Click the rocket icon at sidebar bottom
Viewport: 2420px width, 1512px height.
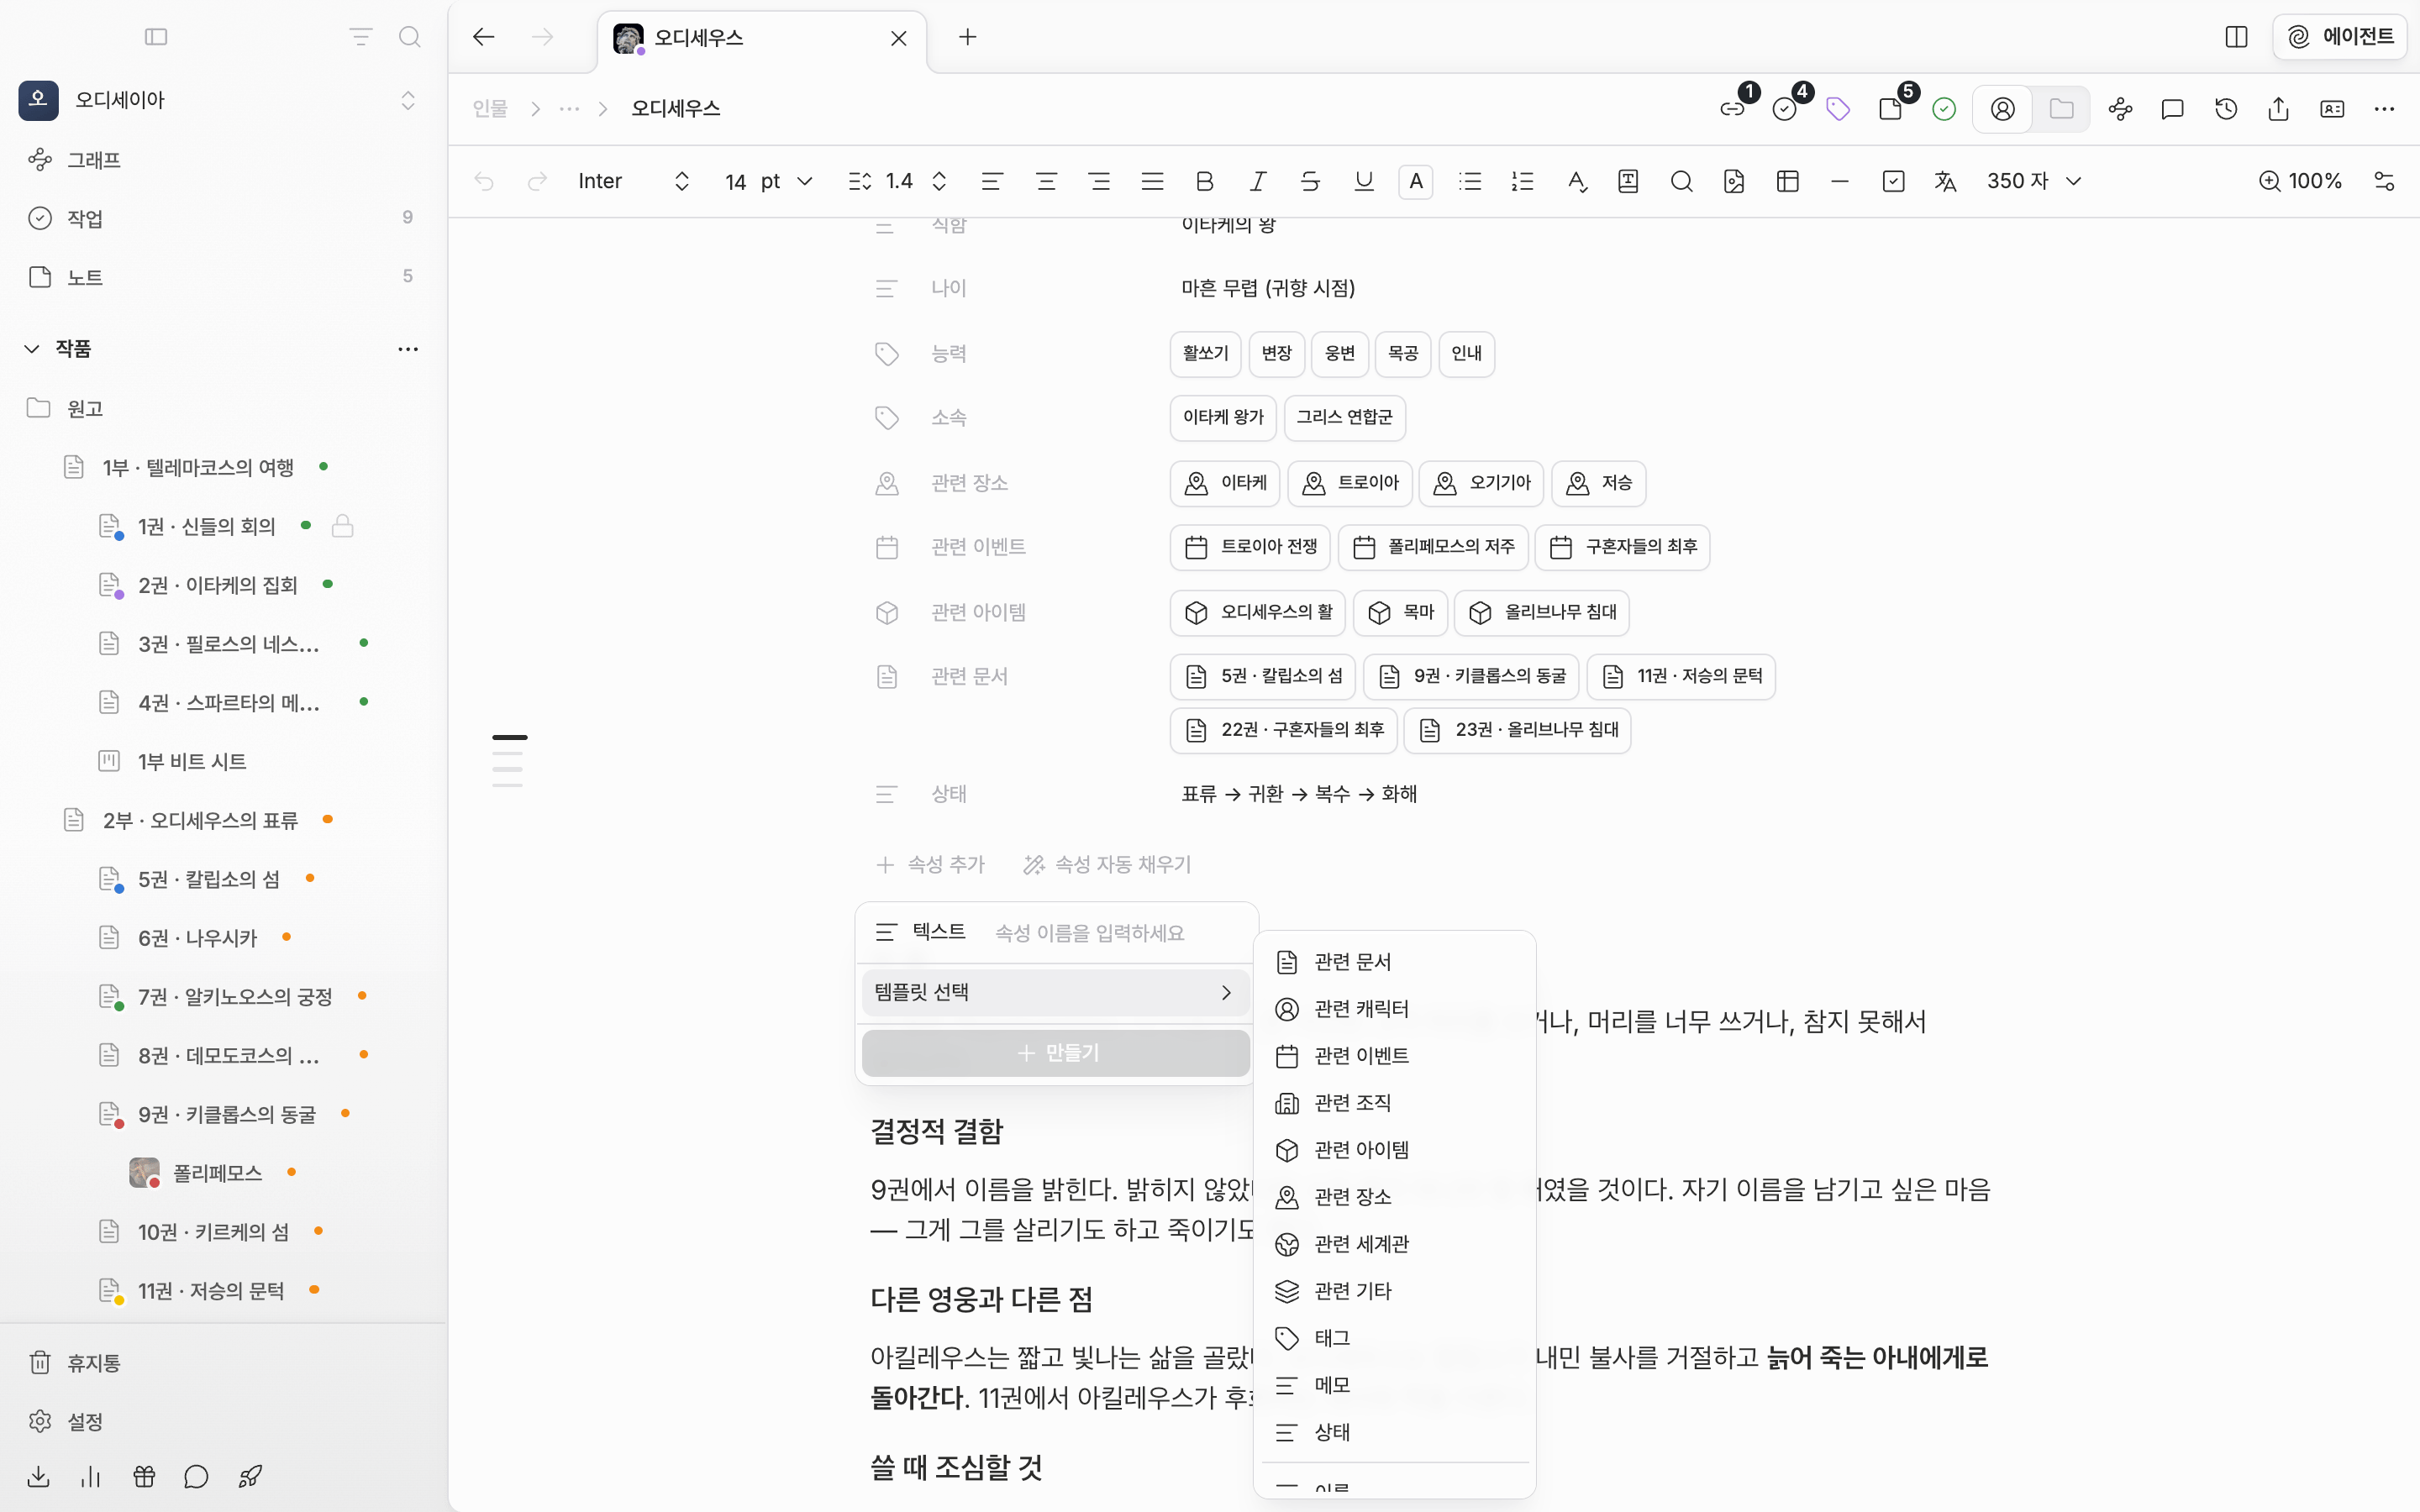[250, 1476]
